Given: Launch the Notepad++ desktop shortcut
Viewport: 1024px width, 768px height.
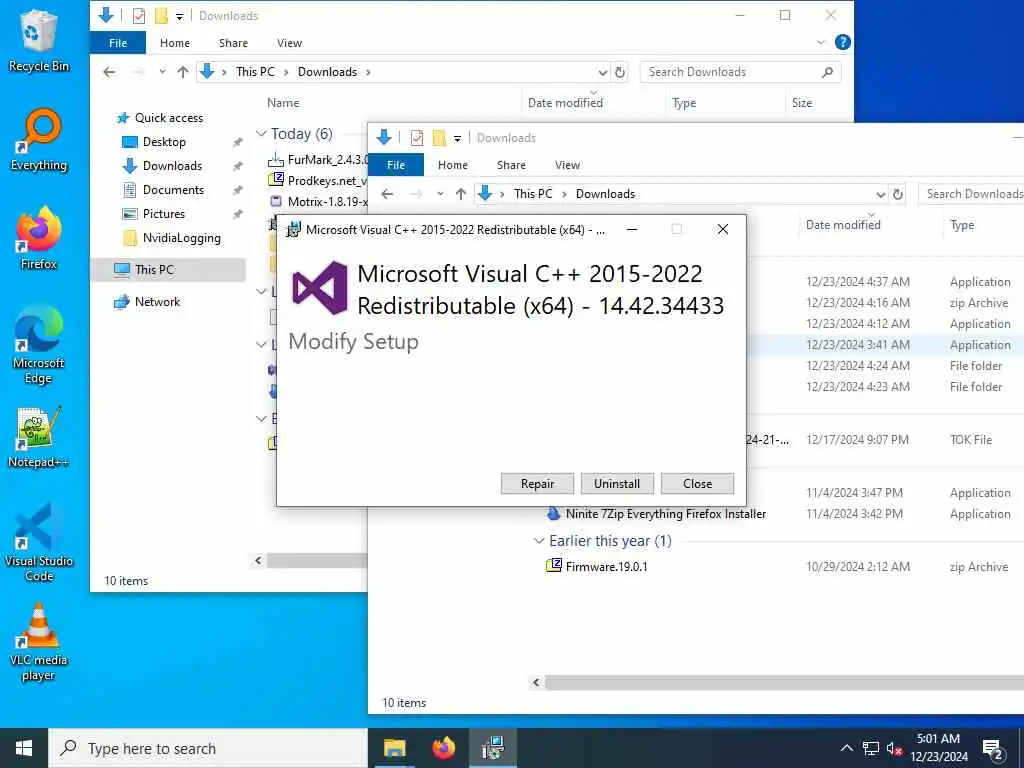Looking at the screenshot, I should coord(39,436).
